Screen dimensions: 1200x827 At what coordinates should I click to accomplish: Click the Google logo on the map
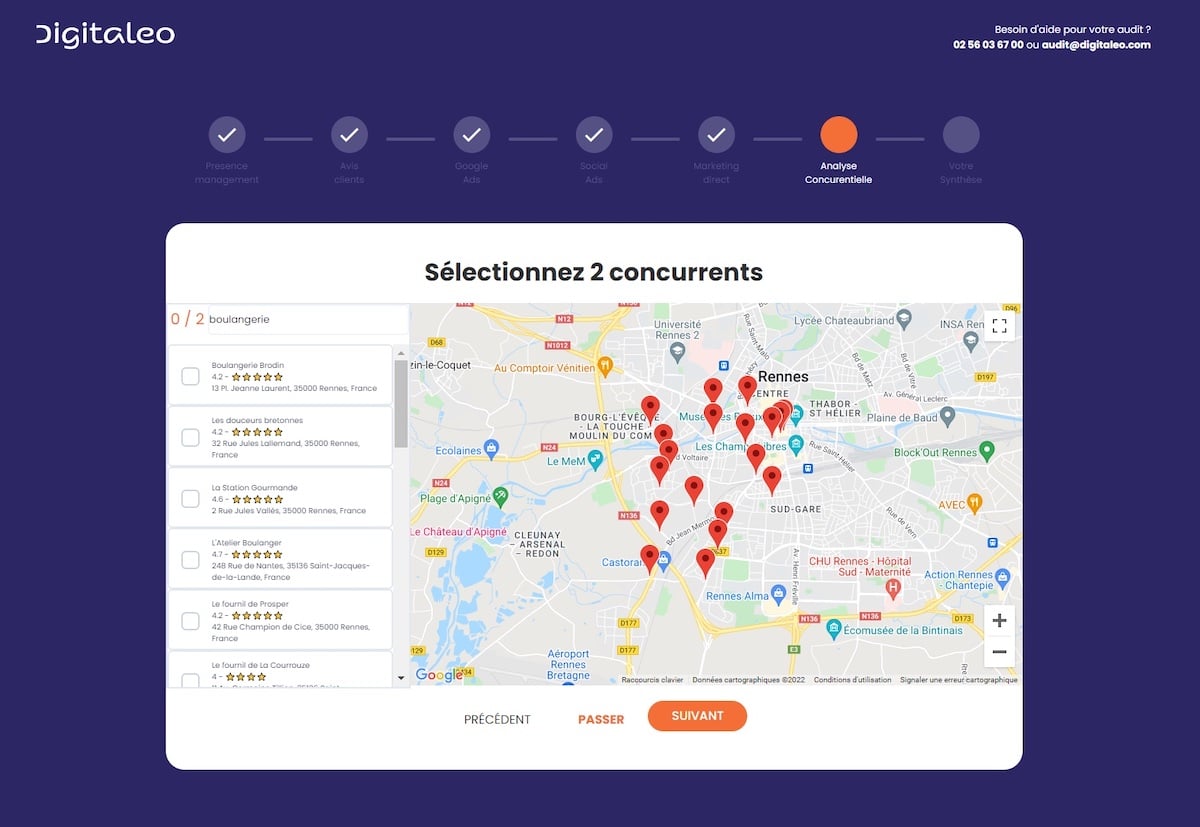440,676
